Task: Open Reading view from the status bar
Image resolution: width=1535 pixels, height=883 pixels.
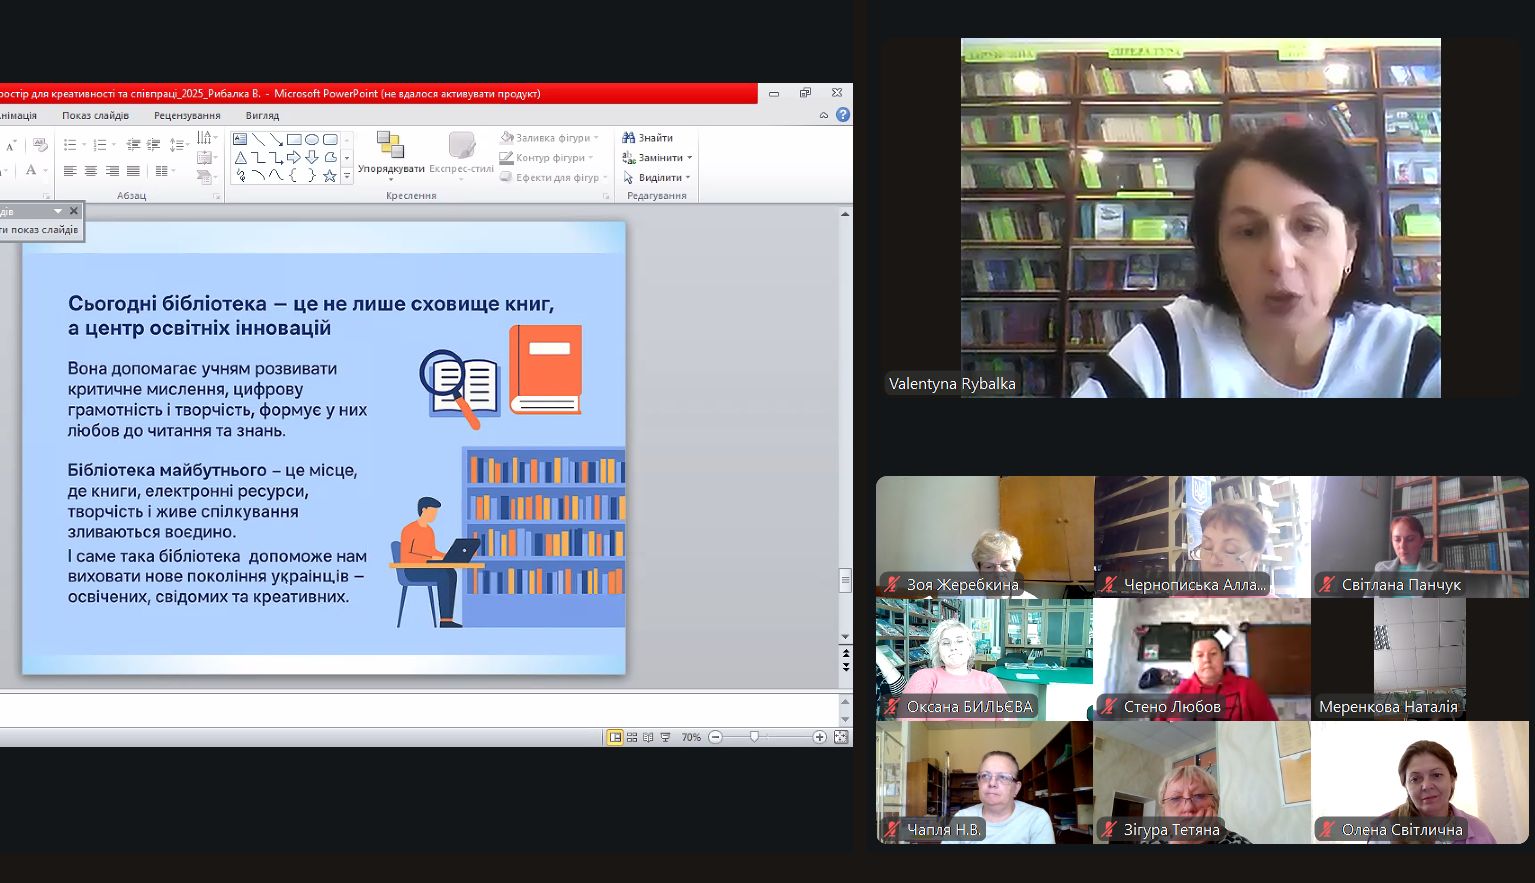Action: (648, 737)
